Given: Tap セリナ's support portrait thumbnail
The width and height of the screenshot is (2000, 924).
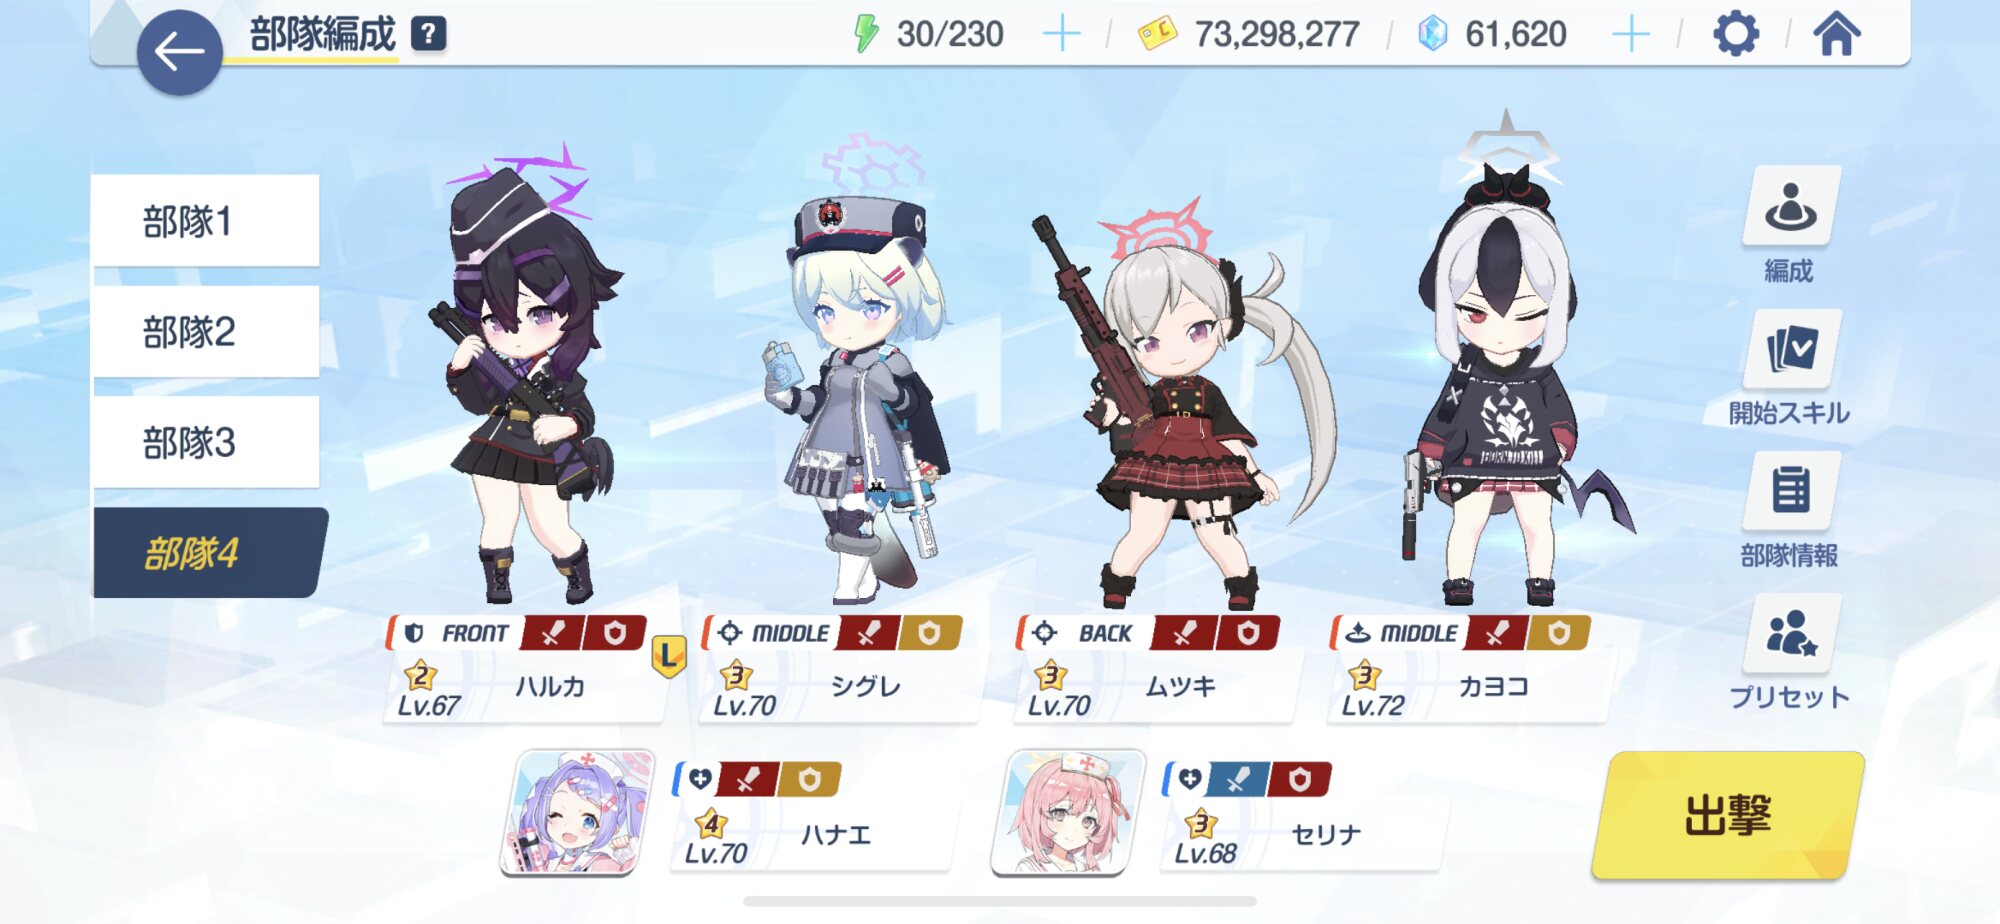Looking at the screenshot, I should 1068,813.
